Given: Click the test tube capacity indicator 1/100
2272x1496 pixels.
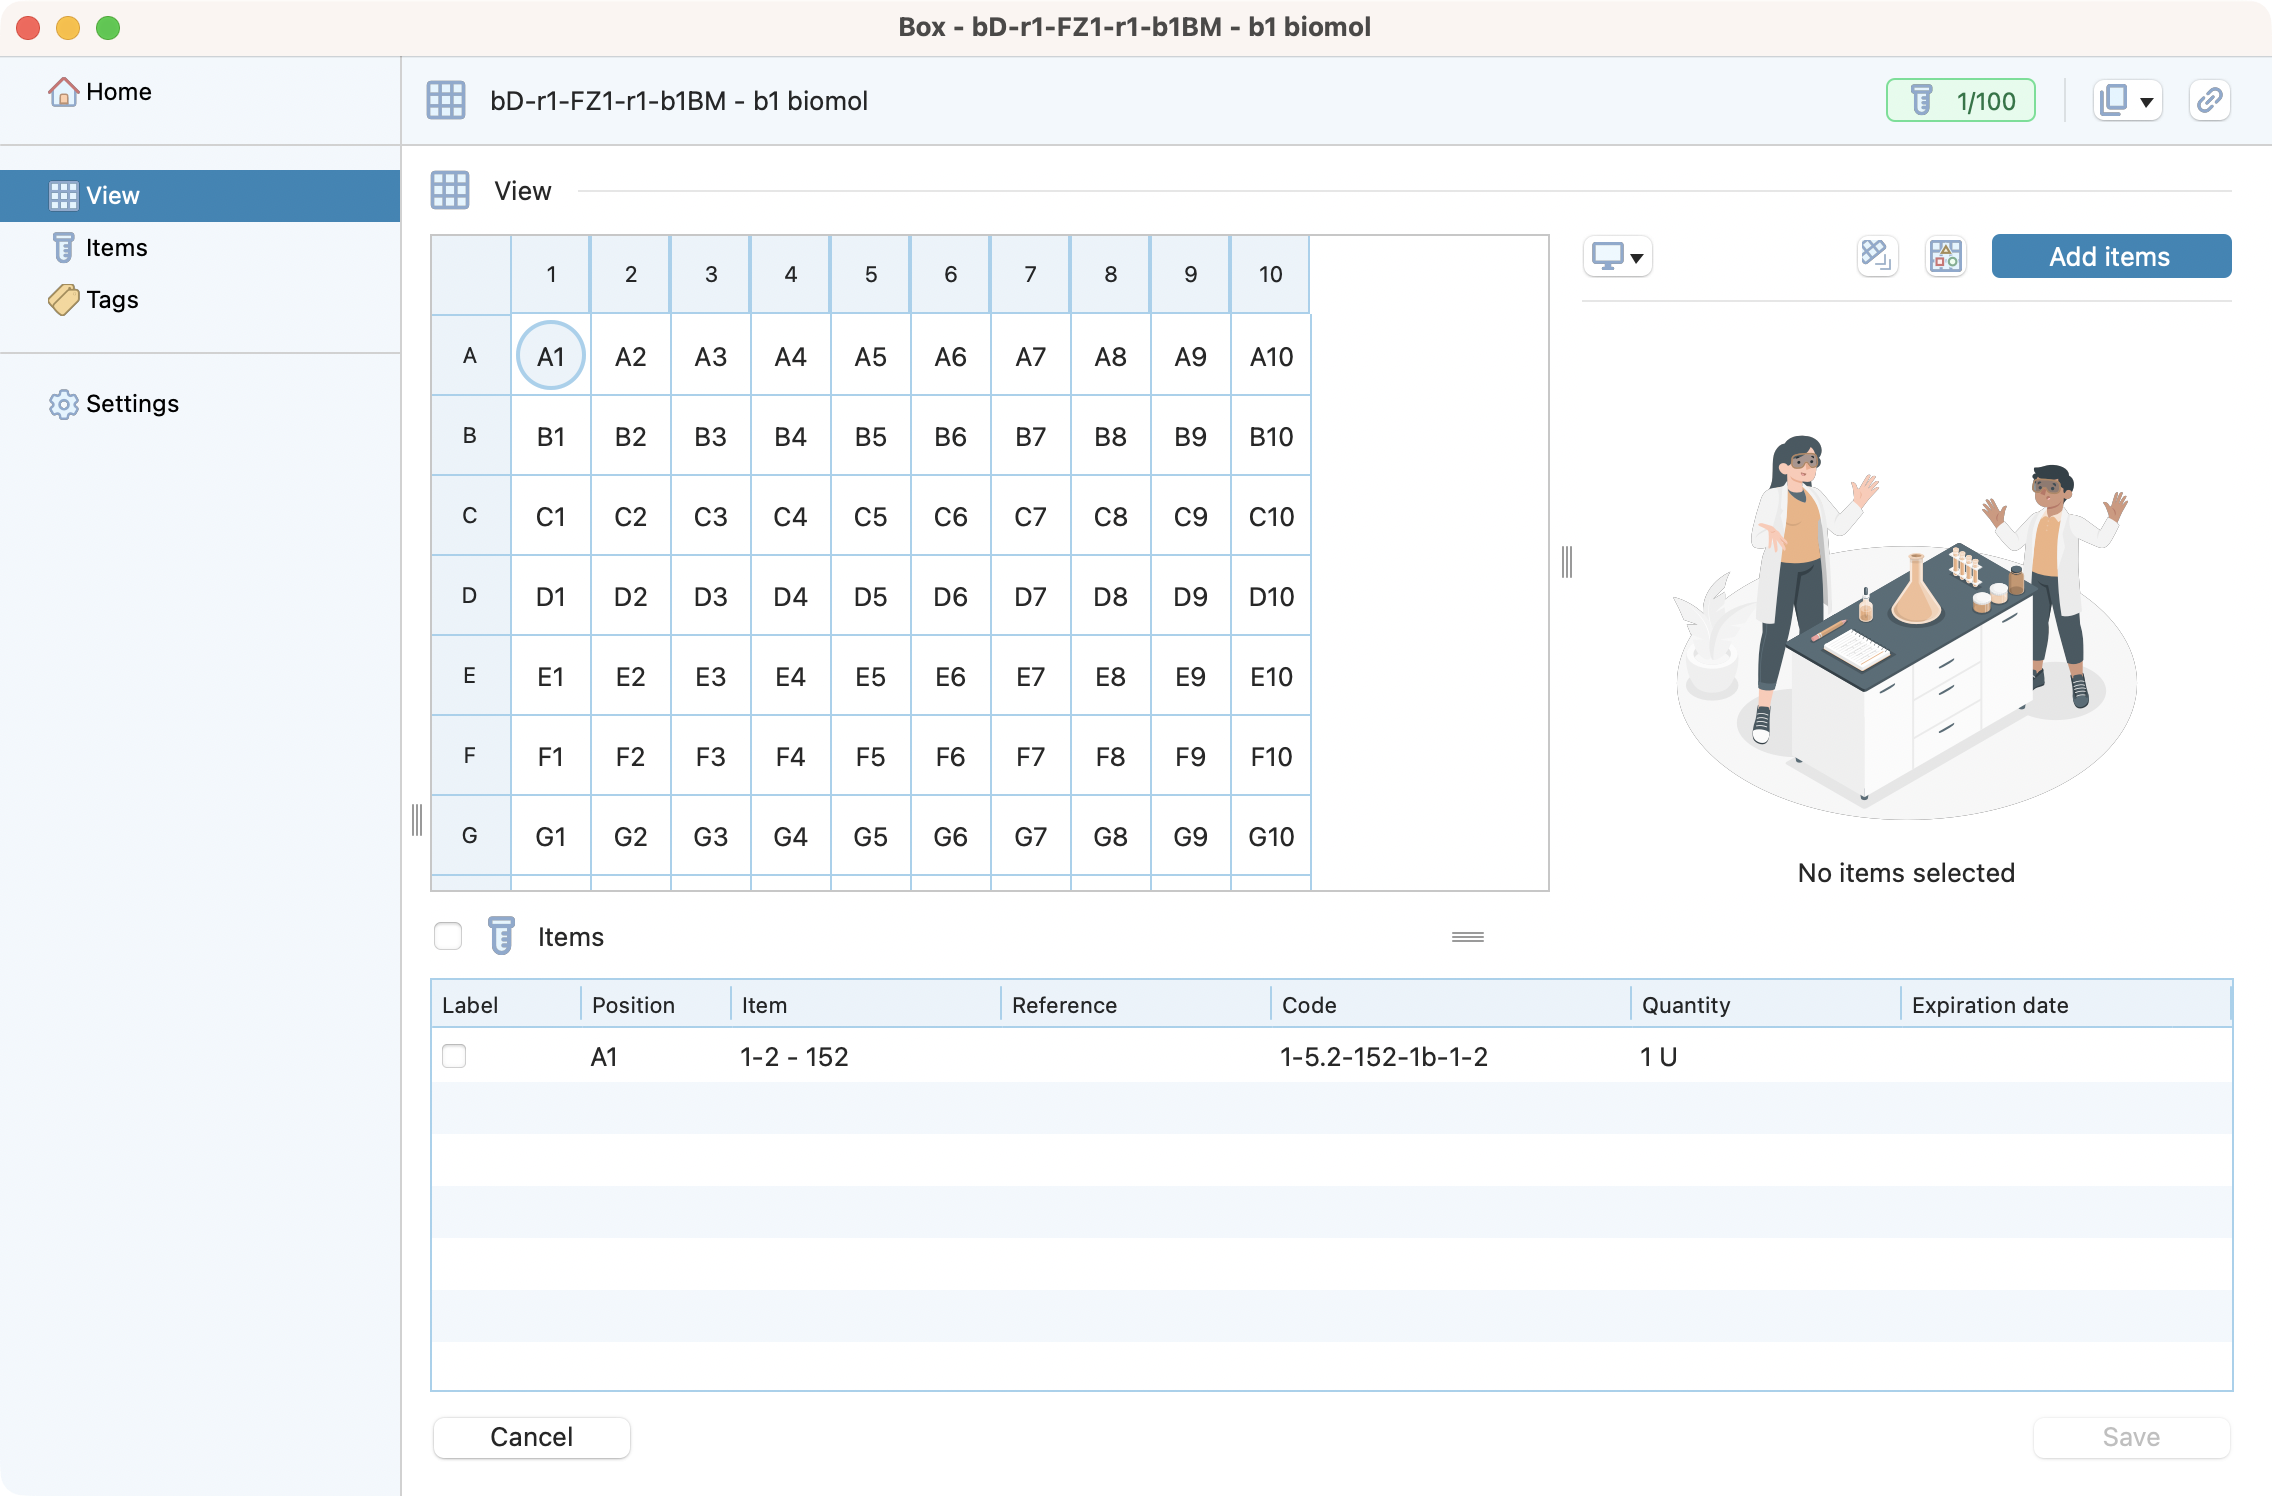Looking at the screenshot, I should 1960,100.
